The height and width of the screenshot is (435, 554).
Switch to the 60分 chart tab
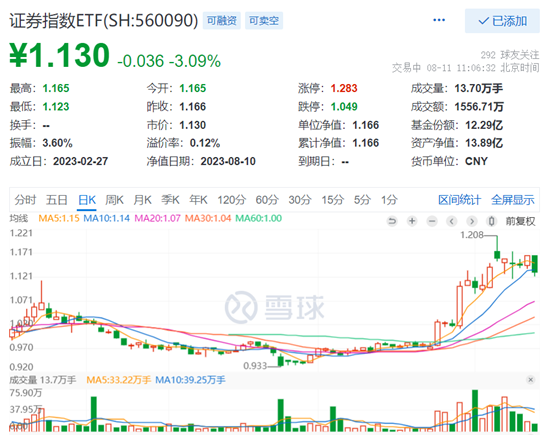(x=267, y=200)
